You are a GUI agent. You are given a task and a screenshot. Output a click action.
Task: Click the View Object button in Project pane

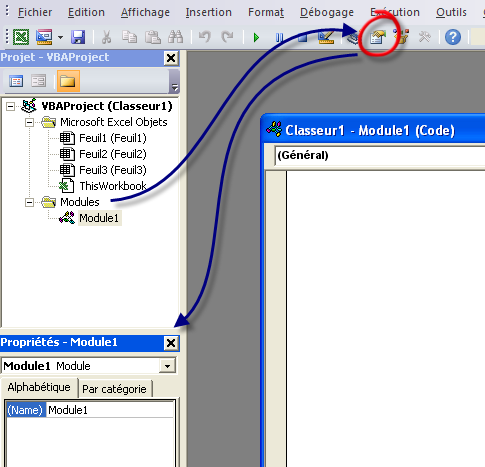[38, 81]
